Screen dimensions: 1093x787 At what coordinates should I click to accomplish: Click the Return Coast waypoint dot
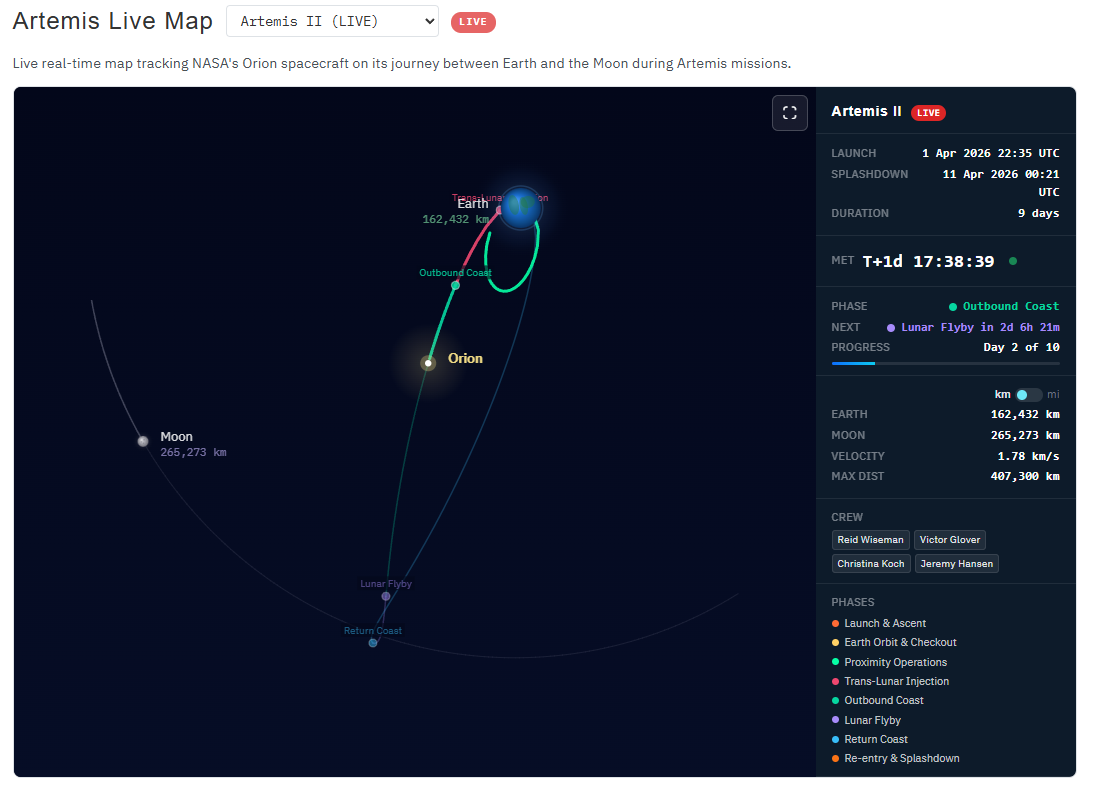pyautogui.click(x=373, y=642)
